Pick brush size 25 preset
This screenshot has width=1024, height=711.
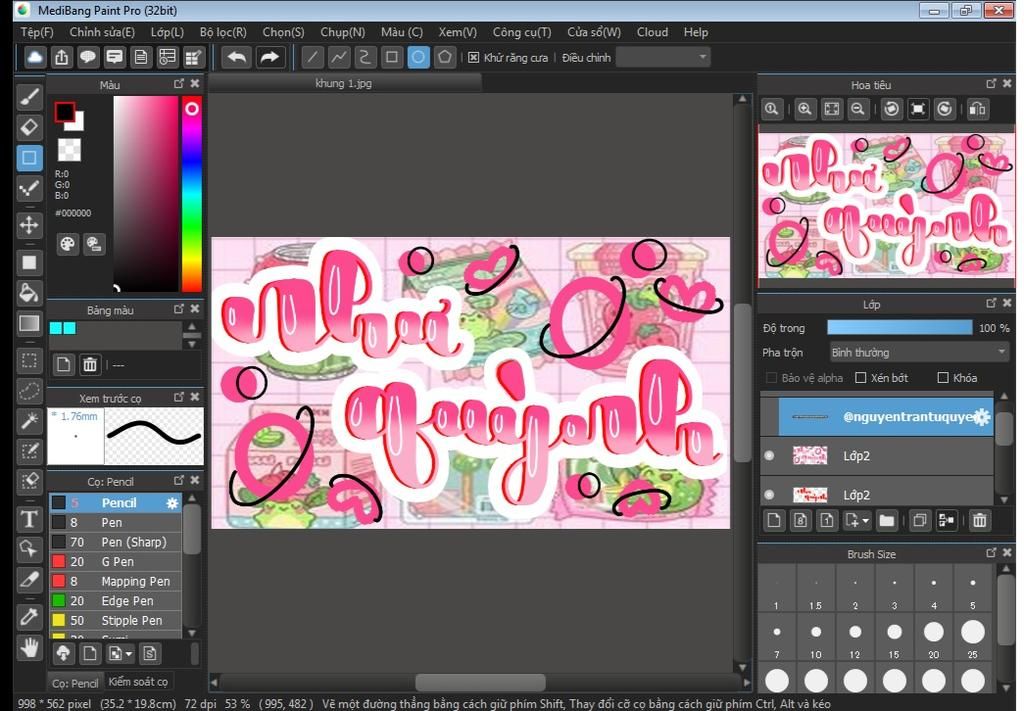pos(972,638)
